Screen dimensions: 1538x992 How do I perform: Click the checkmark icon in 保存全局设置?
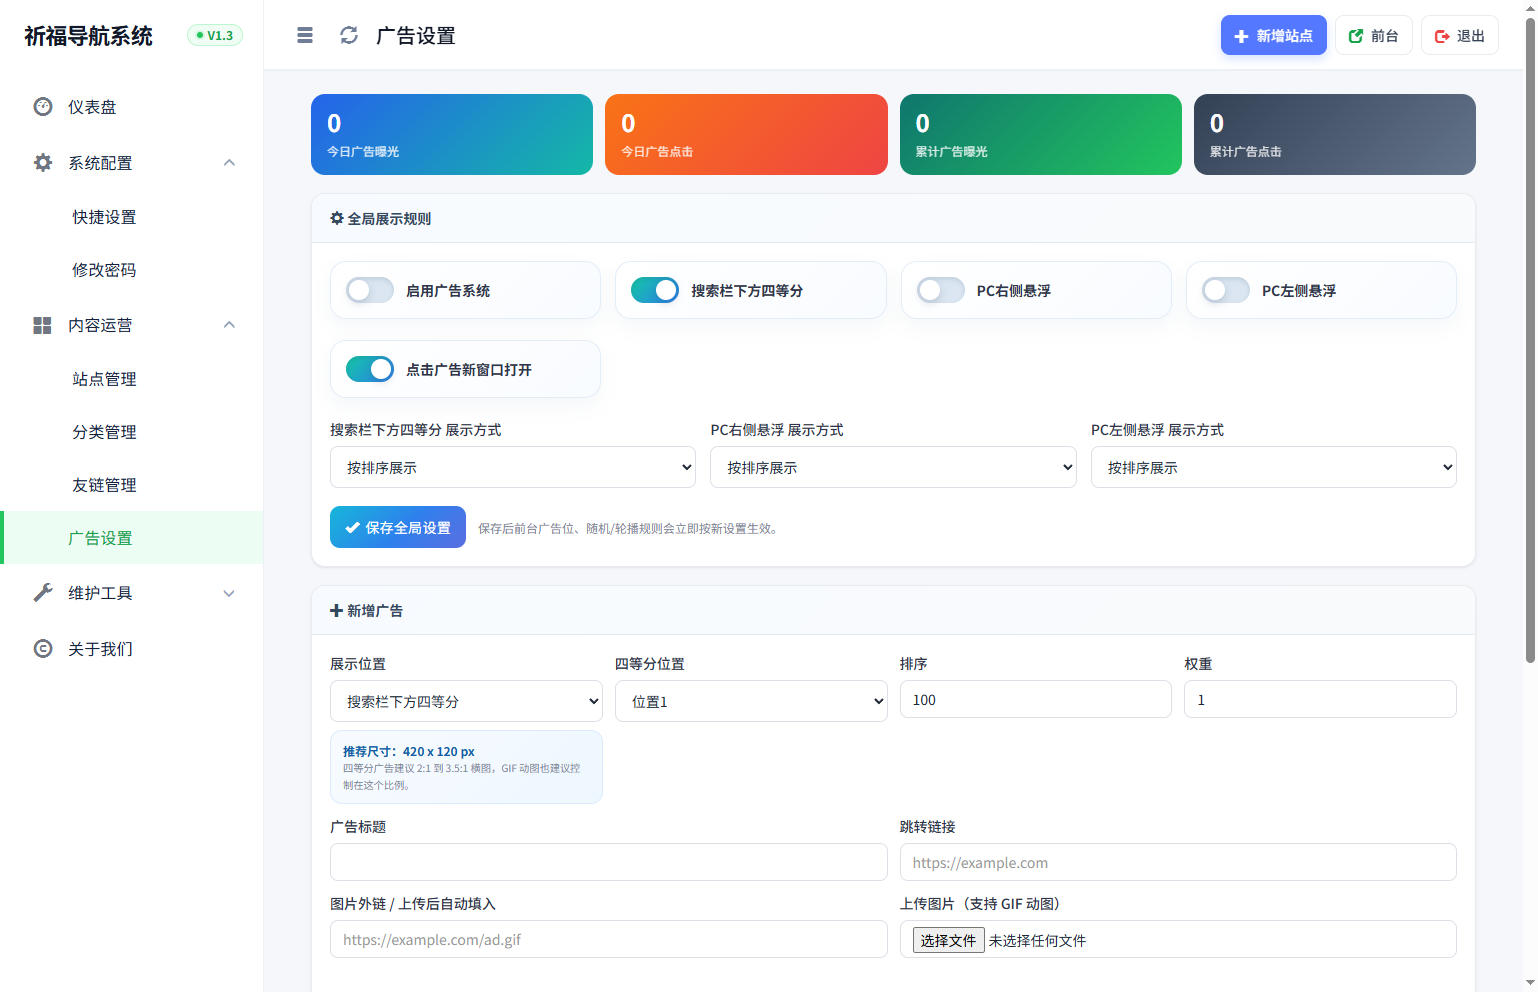coord(352,528)
